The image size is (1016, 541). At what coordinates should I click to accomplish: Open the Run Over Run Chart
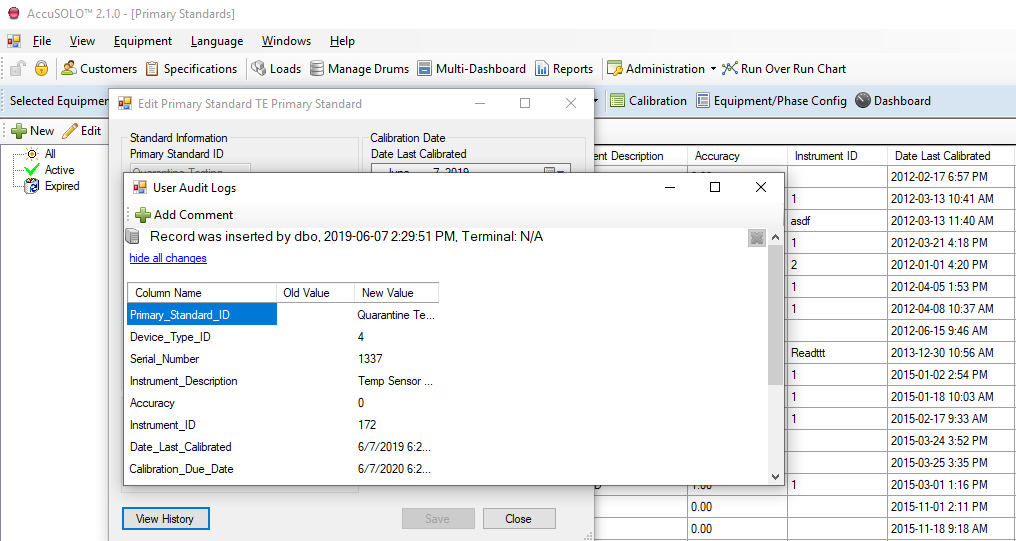click(783, 69)
